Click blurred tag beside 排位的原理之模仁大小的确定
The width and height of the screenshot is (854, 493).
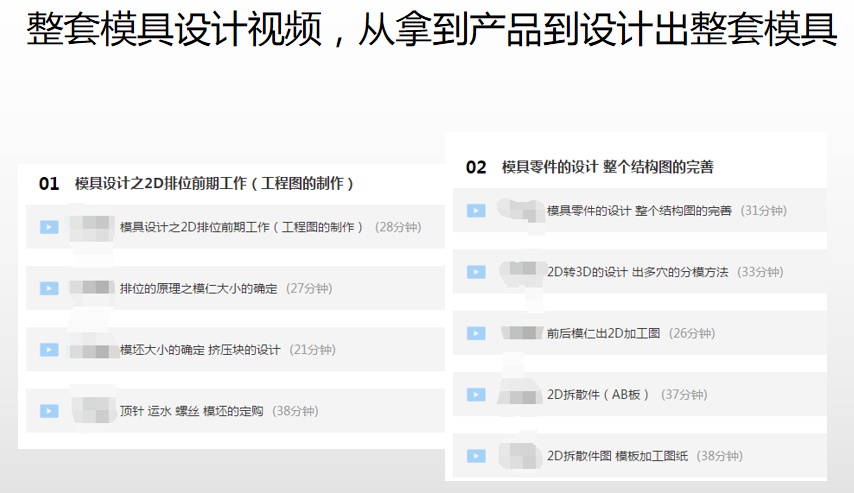click(x=92, y=288)
